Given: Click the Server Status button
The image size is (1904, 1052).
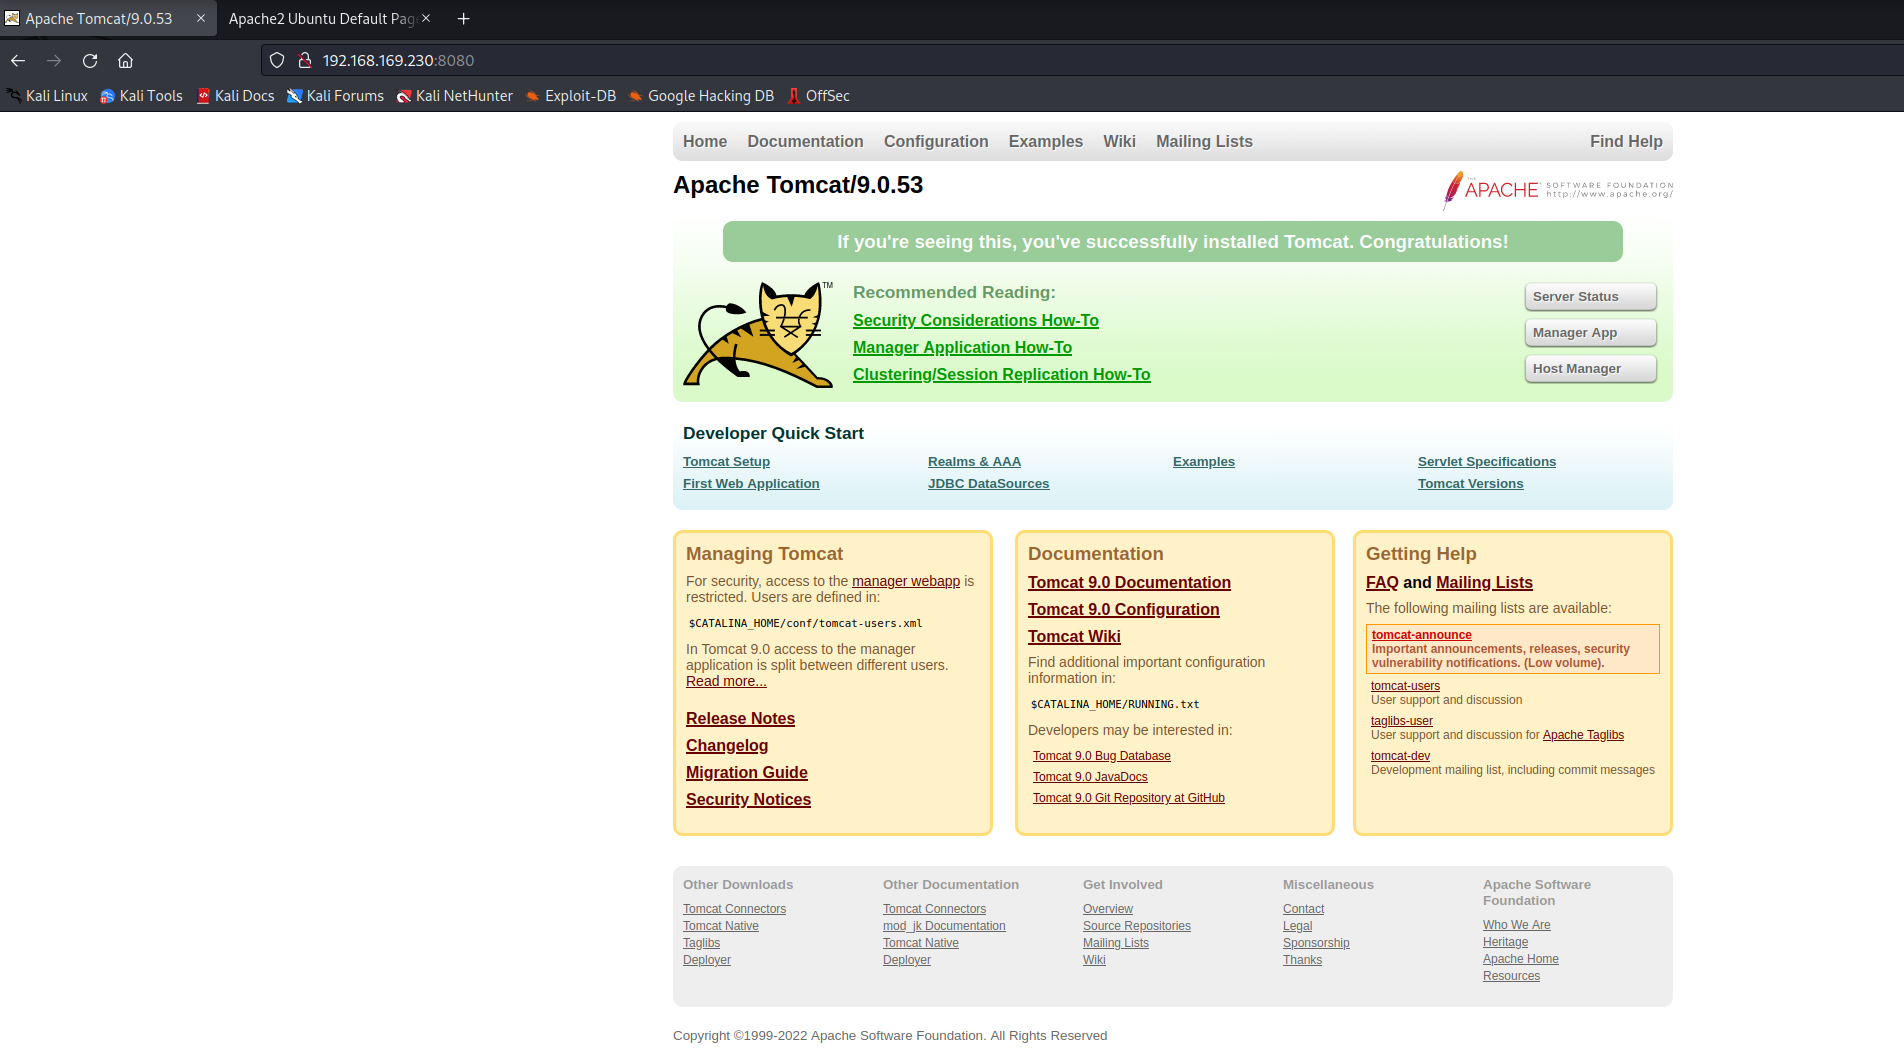Looking at the screenshot, I should [1590, 297].
